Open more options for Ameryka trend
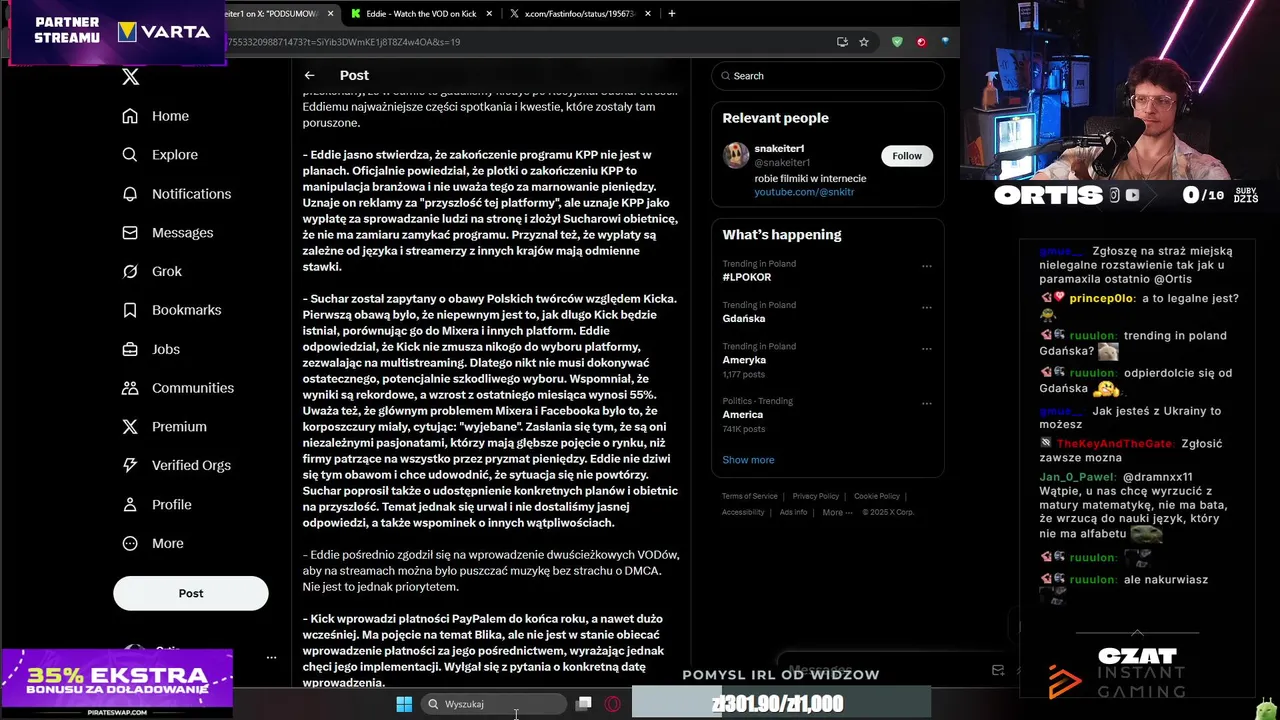Viewport: 1280px width, 720px height. coord(926,349)
